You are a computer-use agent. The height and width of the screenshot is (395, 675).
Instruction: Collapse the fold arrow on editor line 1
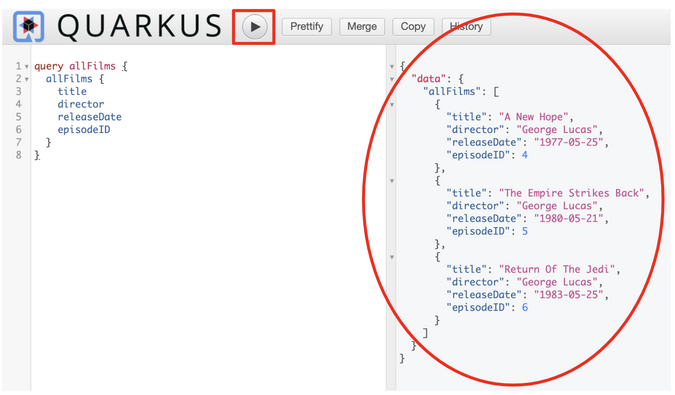(x=27, y=67)
